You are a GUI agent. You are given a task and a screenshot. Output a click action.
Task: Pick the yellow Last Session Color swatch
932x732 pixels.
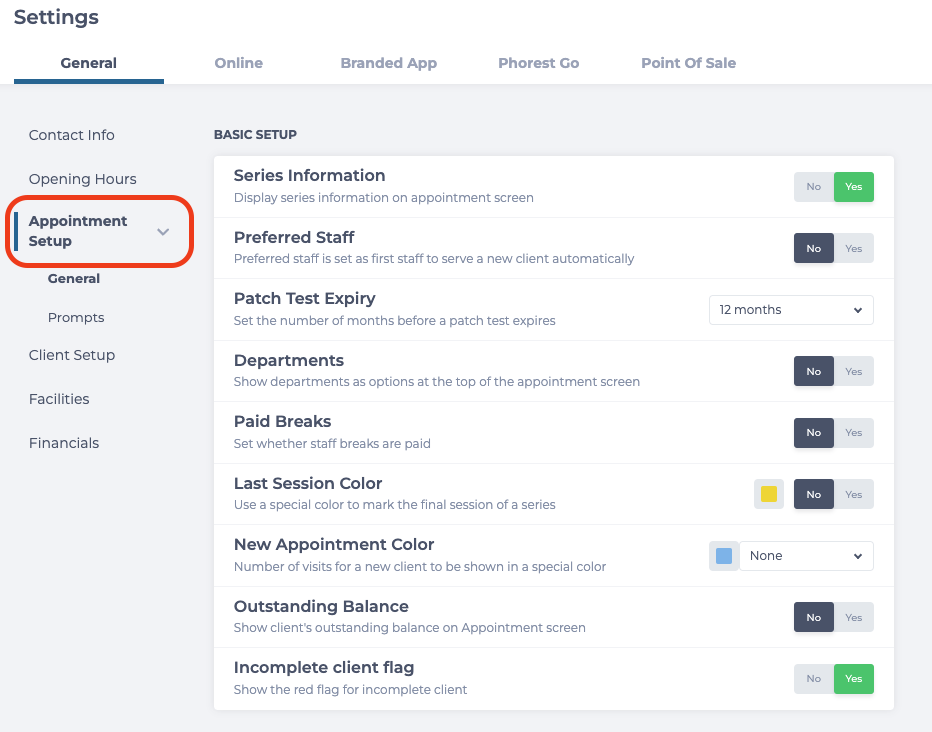pyautogui.click(x=769, y=494)
